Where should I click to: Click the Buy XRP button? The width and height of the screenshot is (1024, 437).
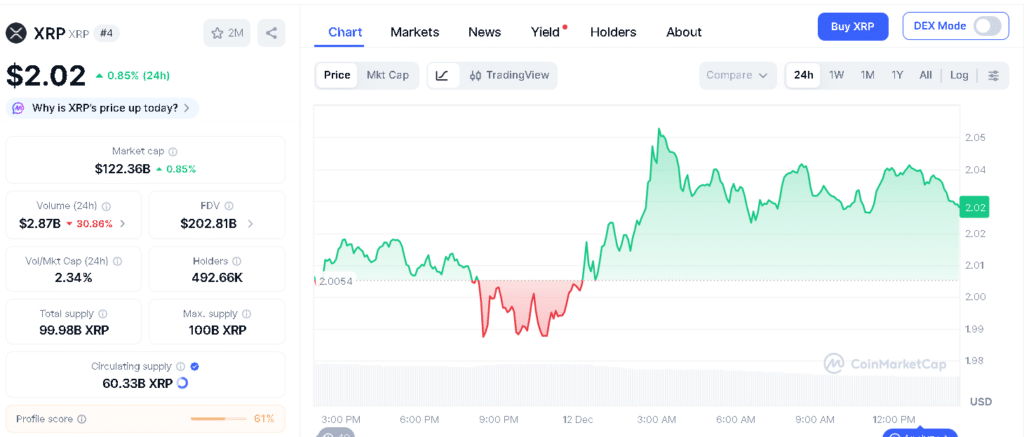[854, 26]
